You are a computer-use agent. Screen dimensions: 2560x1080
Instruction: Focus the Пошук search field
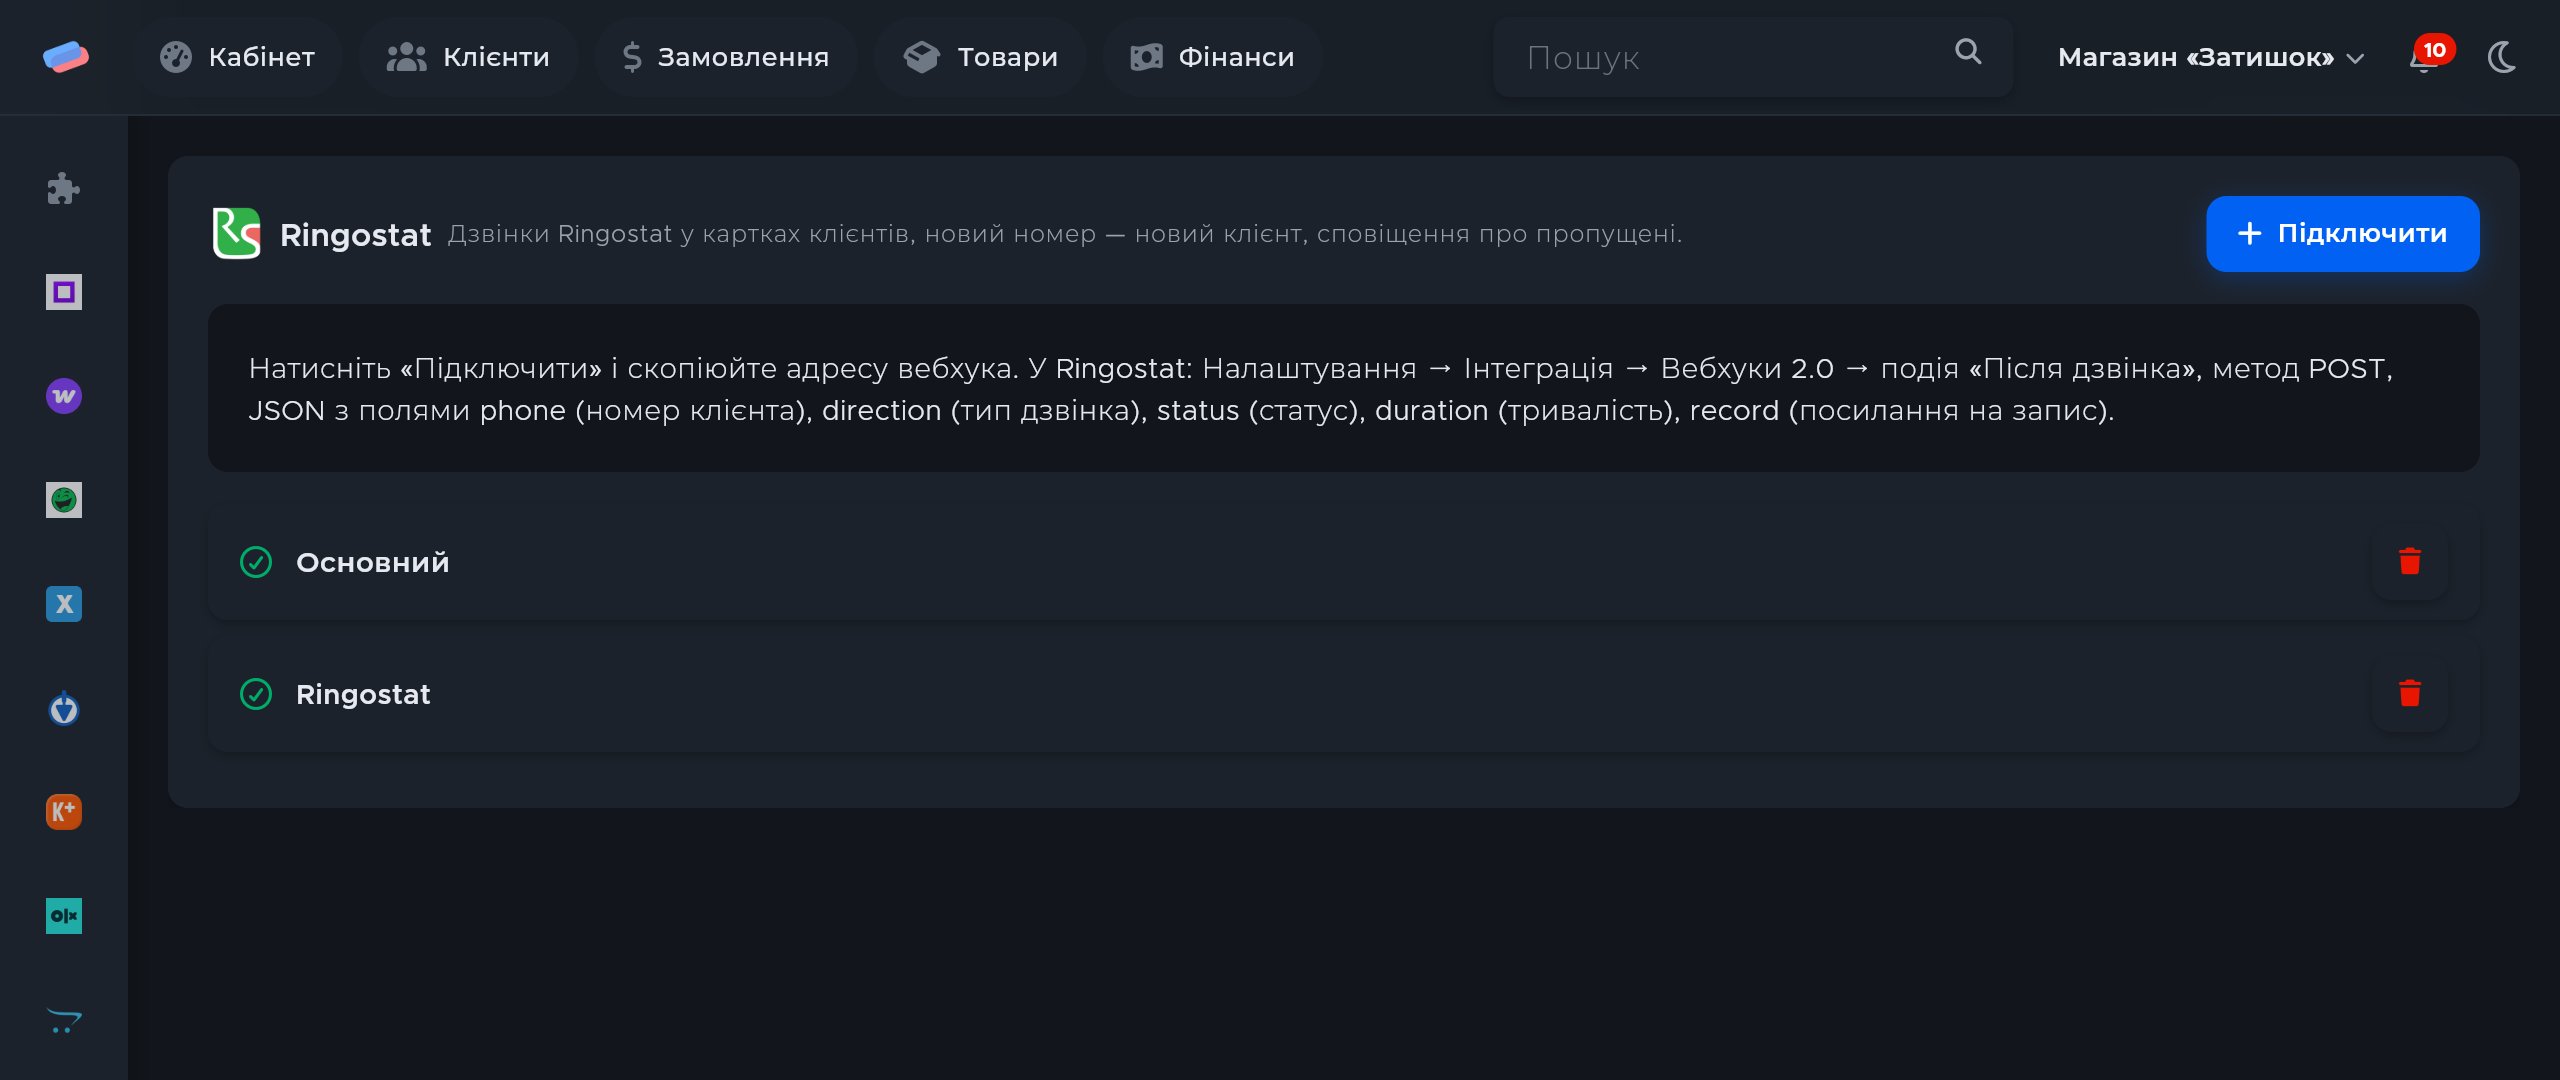pos(1752,57)
